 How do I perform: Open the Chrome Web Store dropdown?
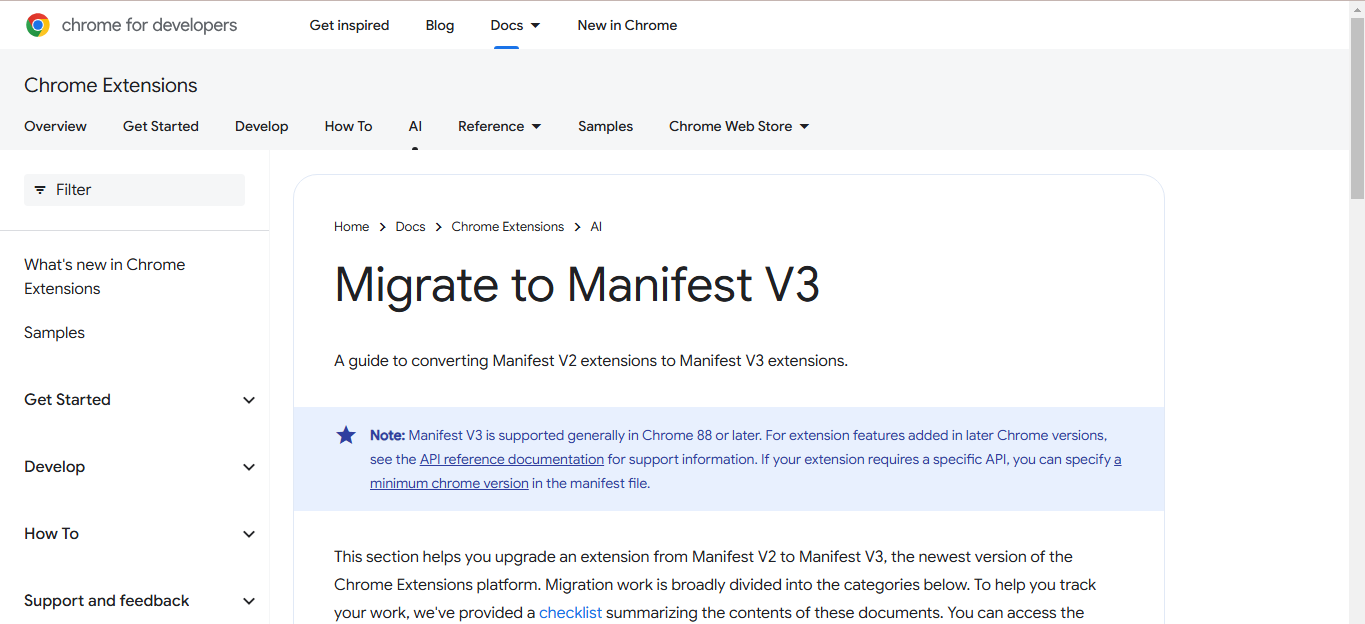point(737,126)
